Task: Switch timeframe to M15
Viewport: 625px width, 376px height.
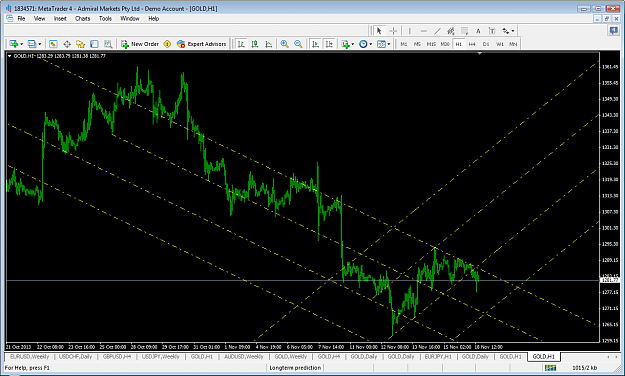Action: [431, 44]
